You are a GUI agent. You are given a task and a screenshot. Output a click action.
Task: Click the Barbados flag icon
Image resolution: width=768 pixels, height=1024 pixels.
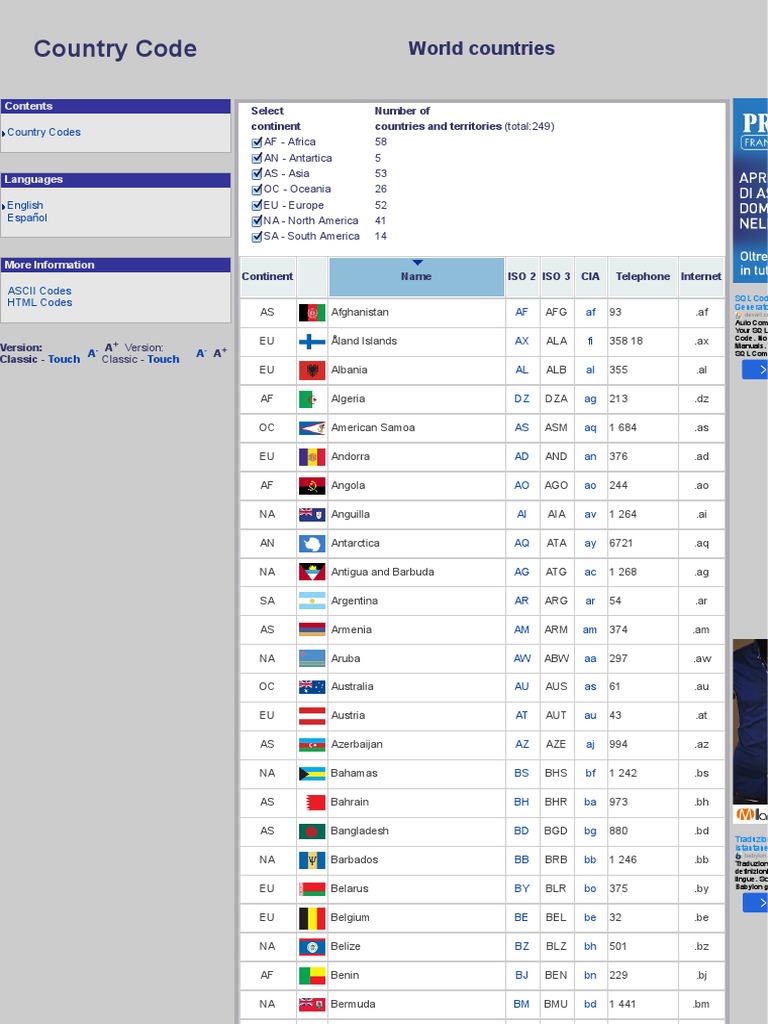312,860
